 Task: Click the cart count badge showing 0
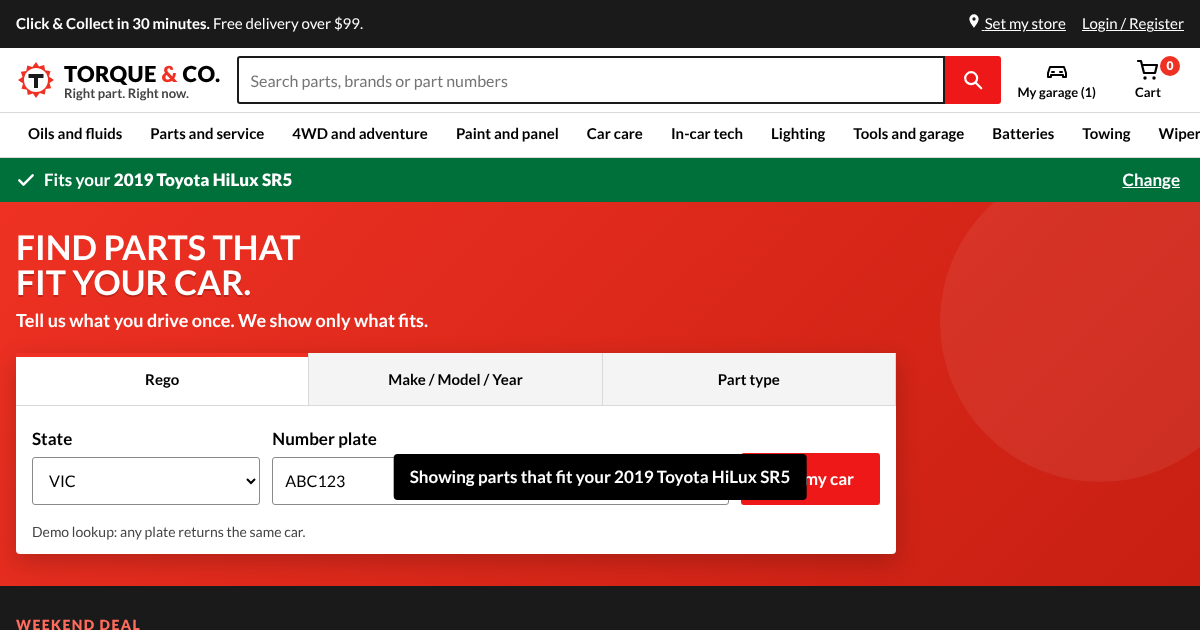(1170, 66)
